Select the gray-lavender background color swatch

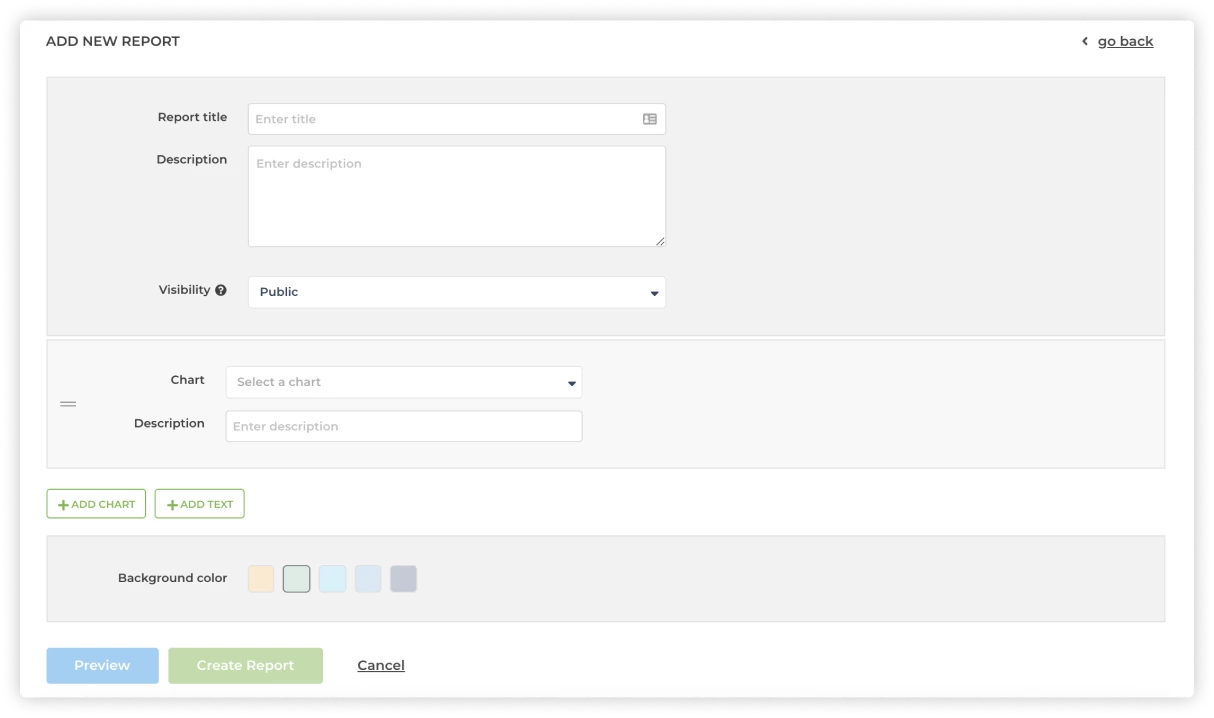tap(403, 579)
